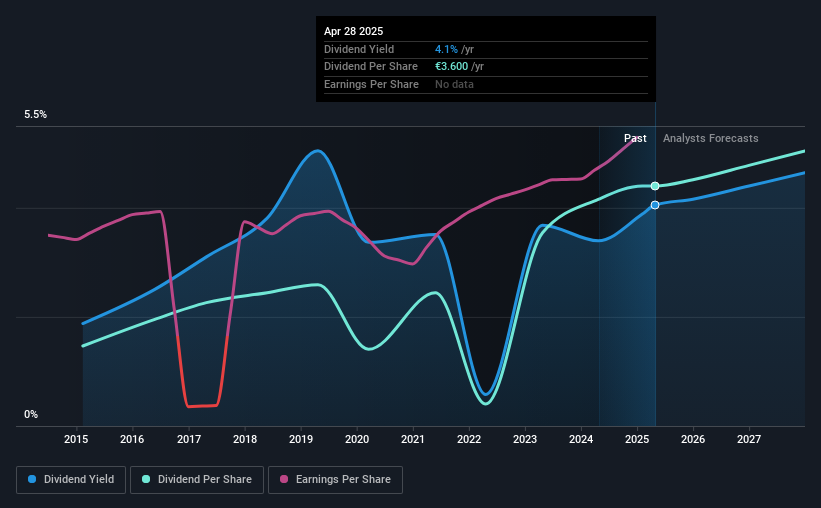Click the 'Past' label on chart
Screen dimensions: 821x508
(635, 138)
